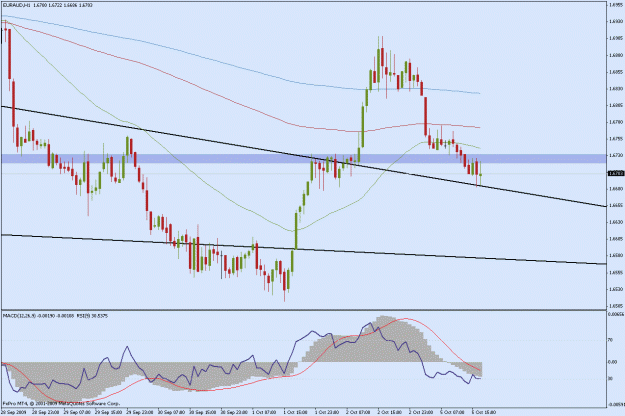Click the '30 Sep 07:00' time axis label
The width and height of the screenshot is (625, 416).
tap(171, 412)
